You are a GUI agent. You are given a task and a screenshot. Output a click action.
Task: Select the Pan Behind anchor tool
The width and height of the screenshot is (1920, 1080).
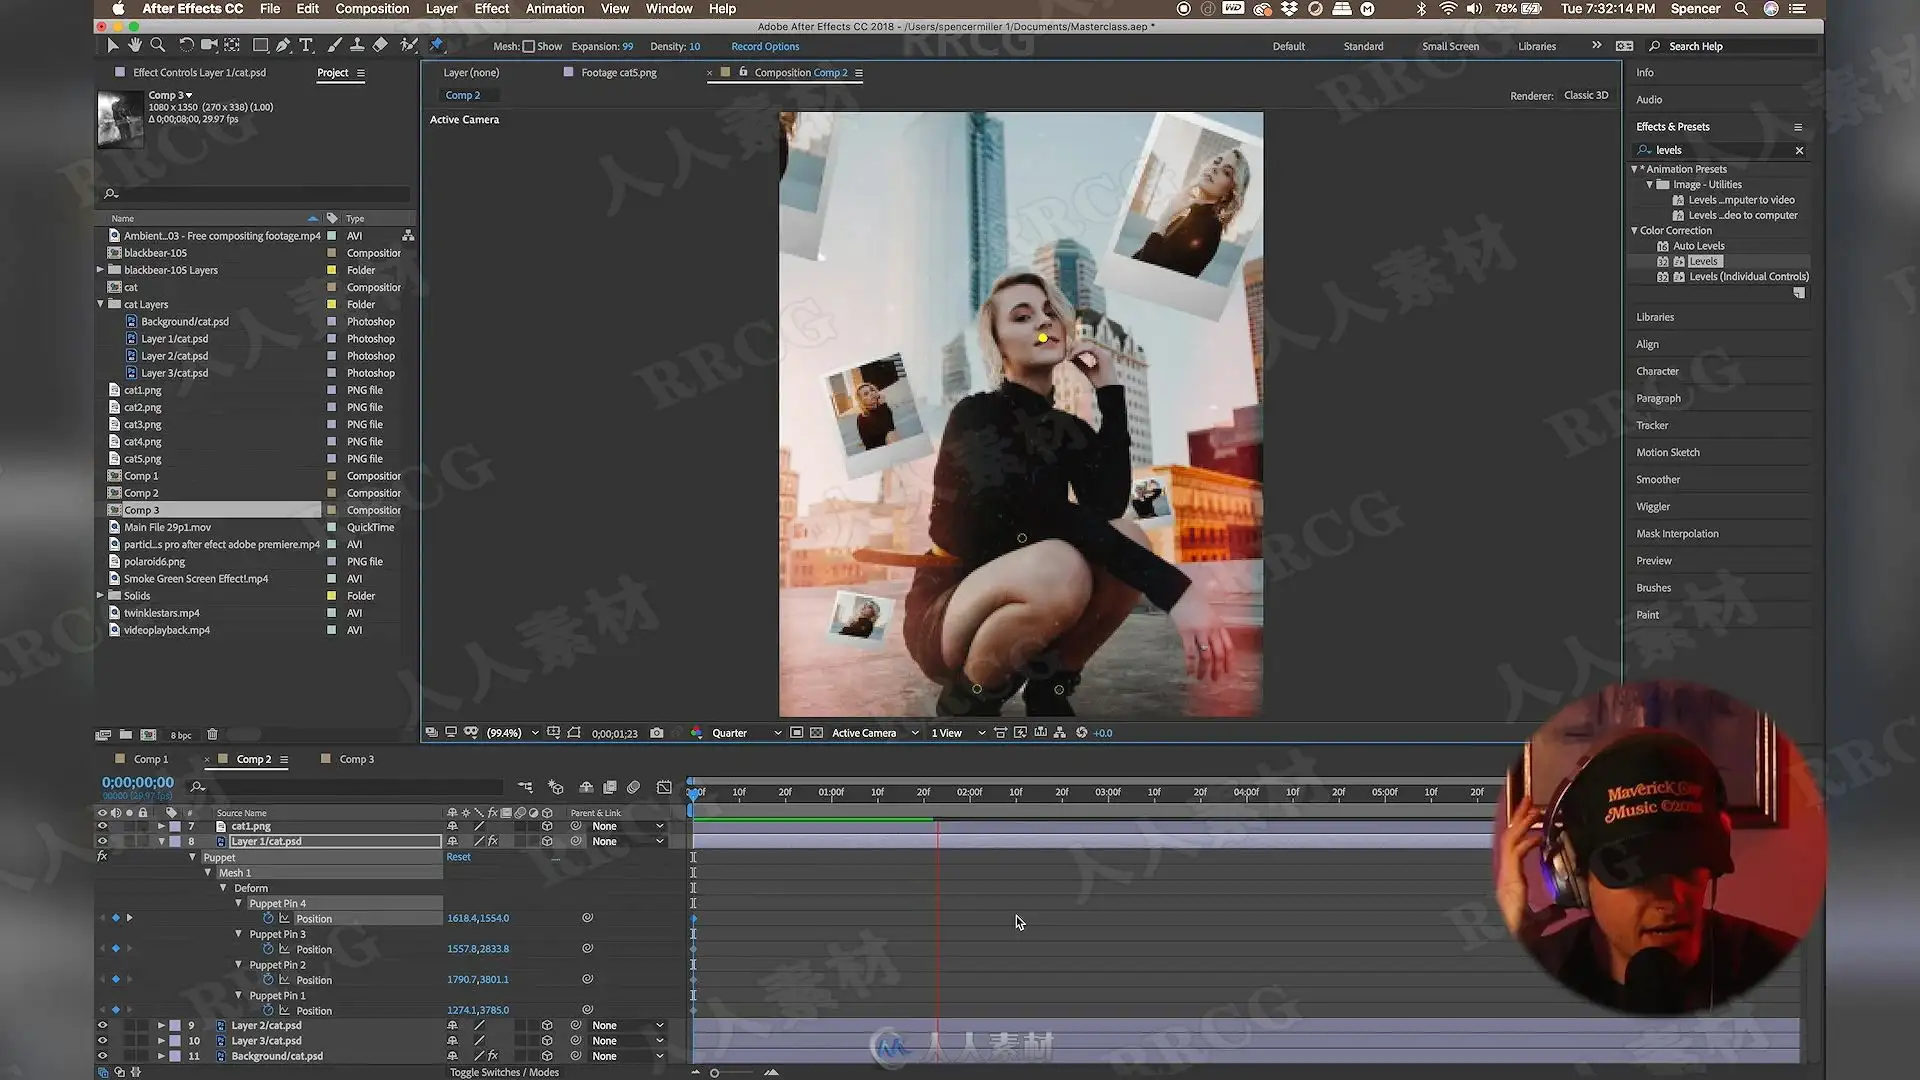pyautogui.click(x=232, y=45)
